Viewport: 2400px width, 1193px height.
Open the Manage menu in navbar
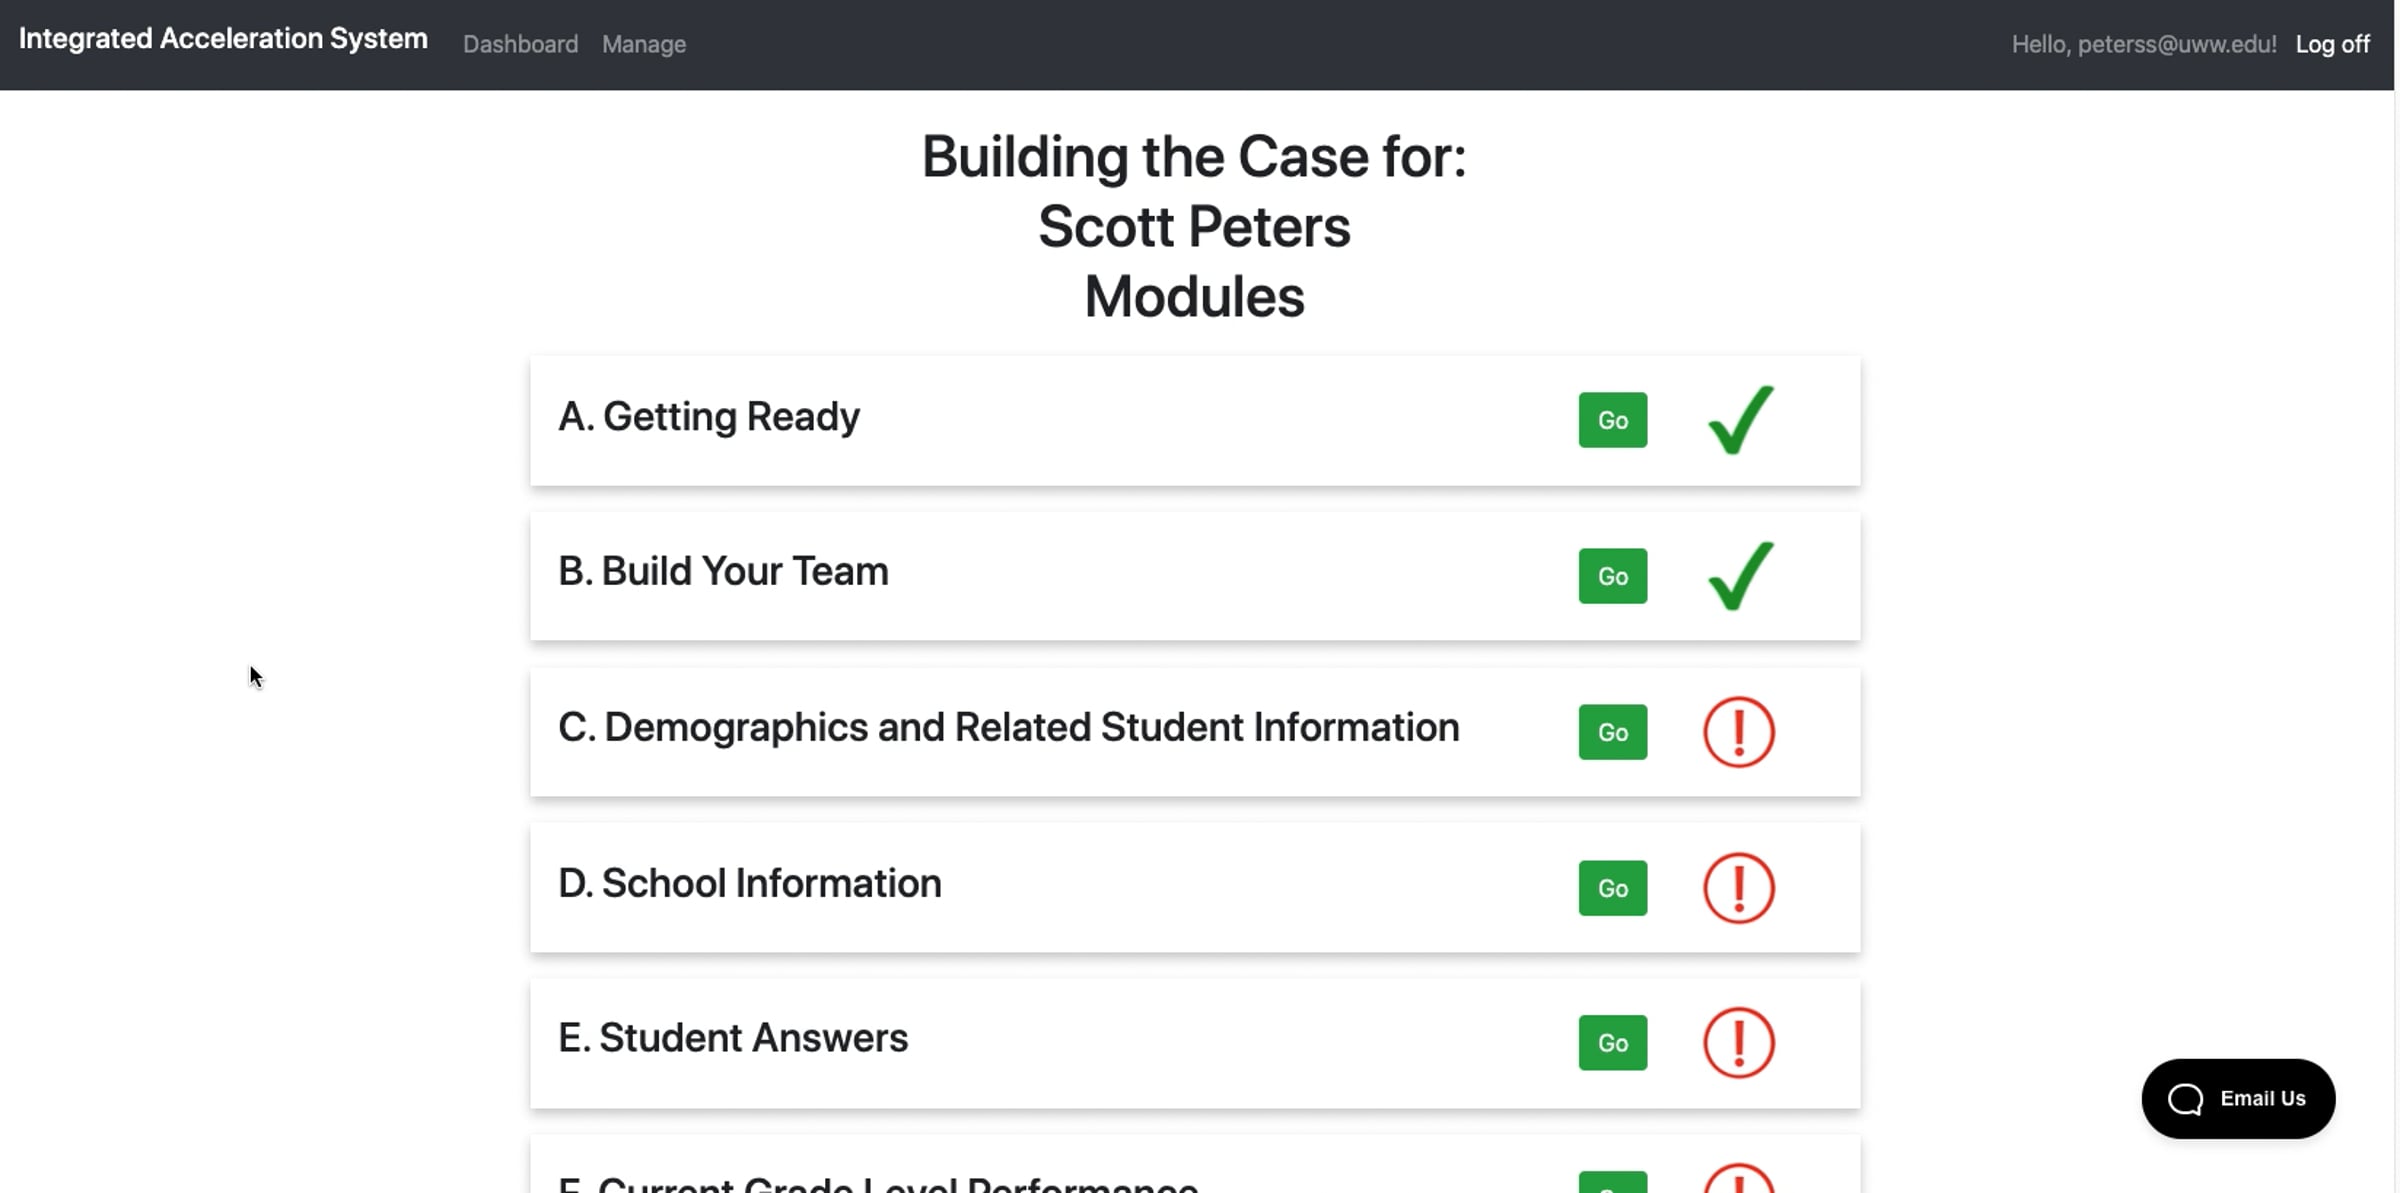point(644,44)
